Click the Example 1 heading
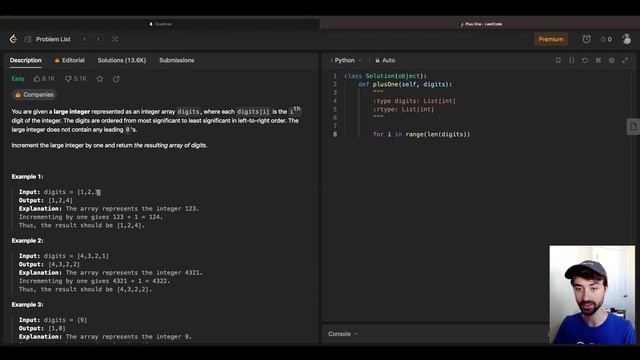Image resolution: width=640 pixels, height=360 pixels. [x=27, y=177]
